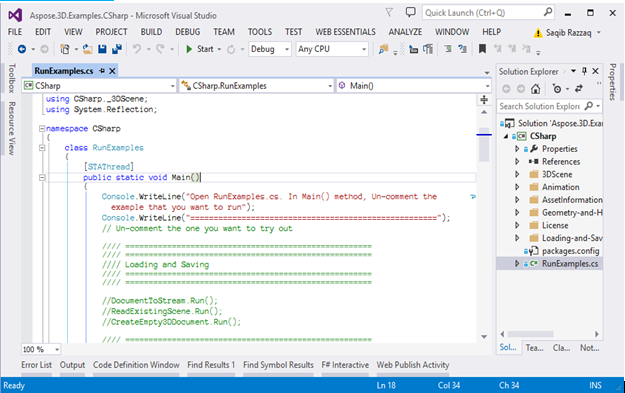Comment out the selected lines icon
625x393 pixels.
coord(448,49)
